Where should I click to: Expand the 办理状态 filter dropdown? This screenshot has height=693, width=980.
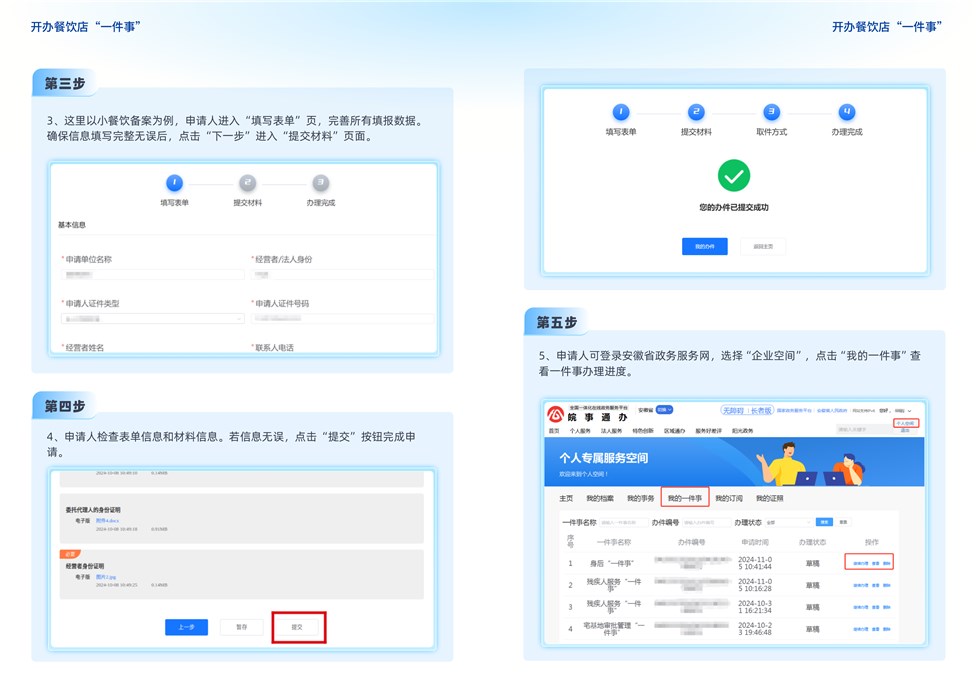pos(789,522)
